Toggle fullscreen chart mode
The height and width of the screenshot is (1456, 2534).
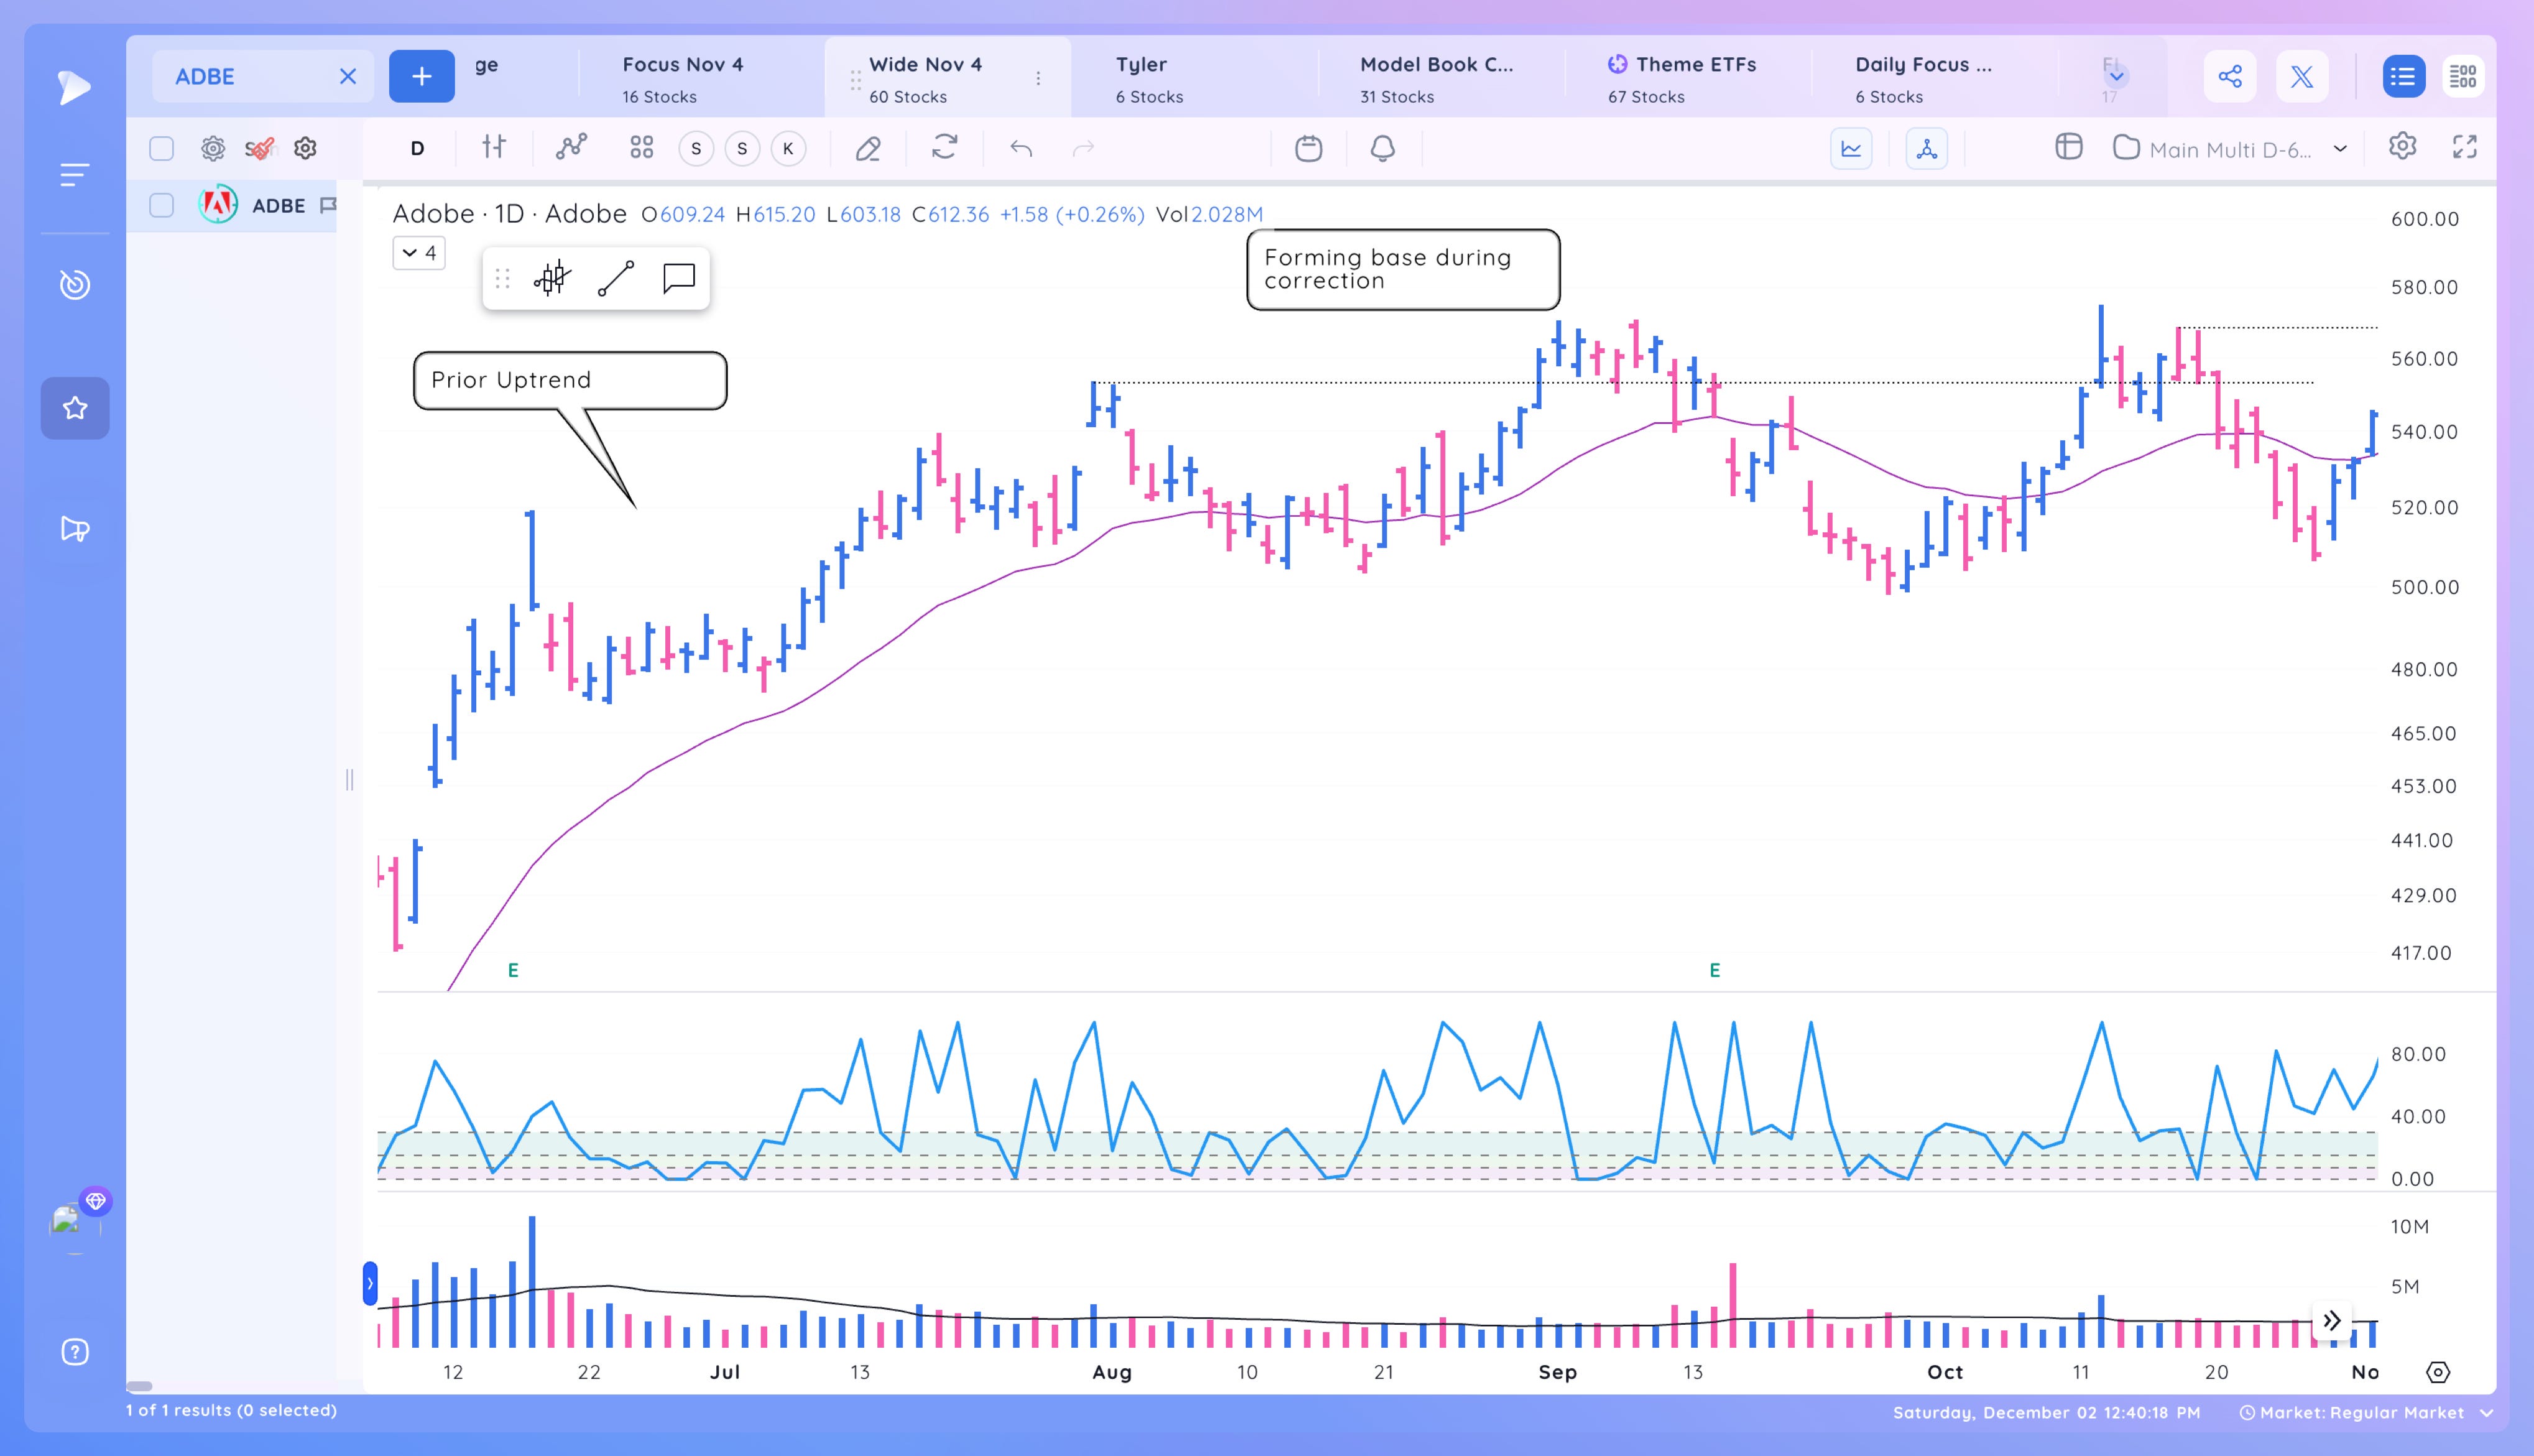[x=2465, y=147]
